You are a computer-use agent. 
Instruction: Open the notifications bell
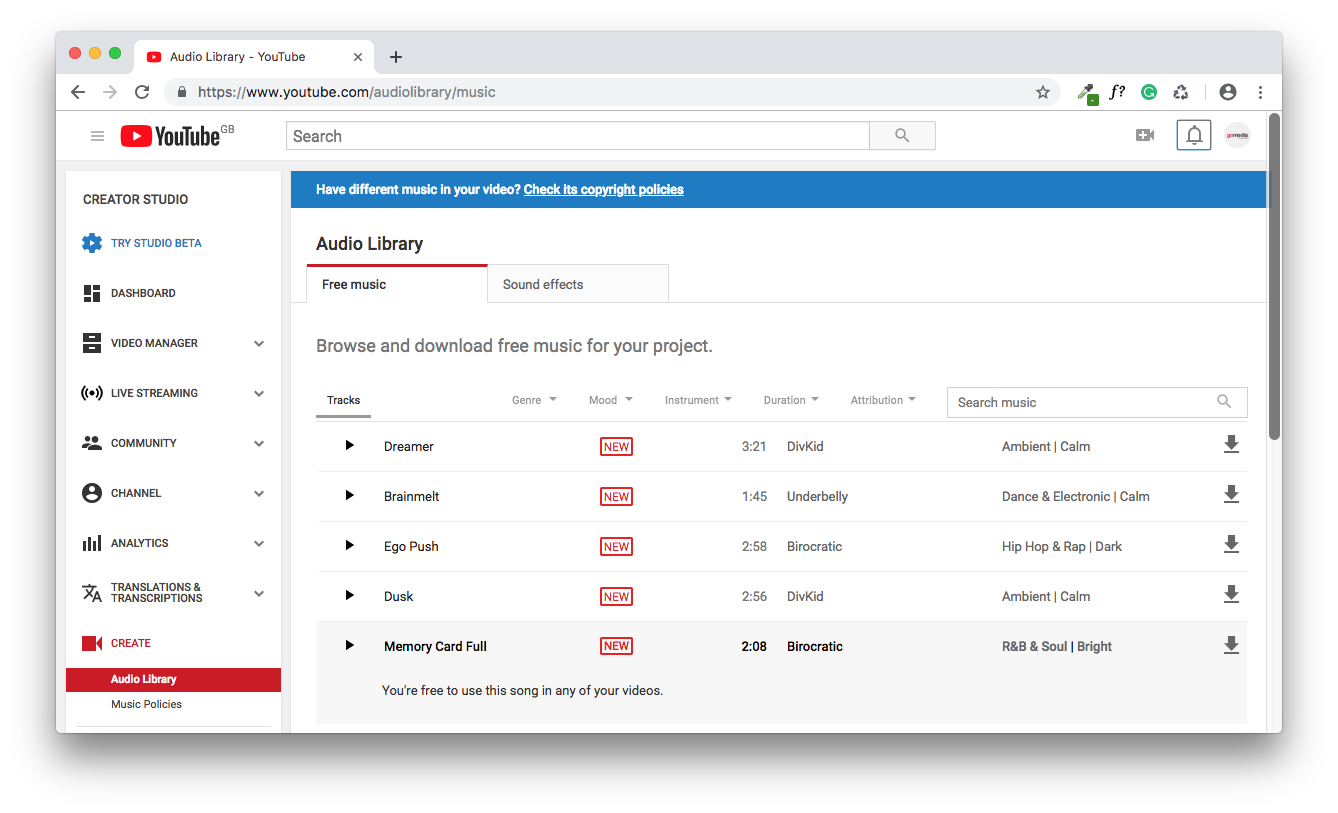(1194, 135)
